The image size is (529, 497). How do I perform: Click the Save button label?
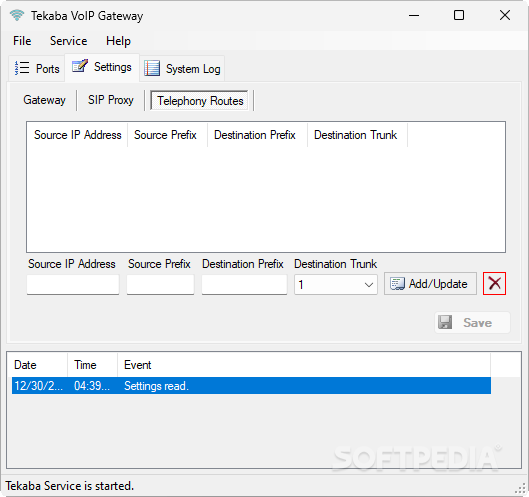pos(477,323)
